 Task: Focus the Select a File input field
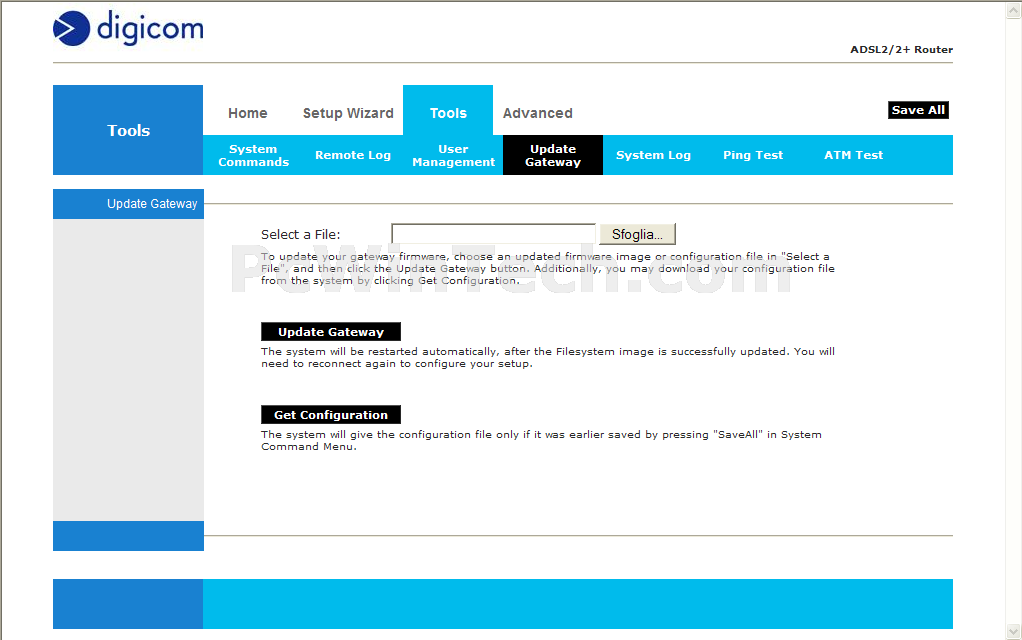coord(493,234)
